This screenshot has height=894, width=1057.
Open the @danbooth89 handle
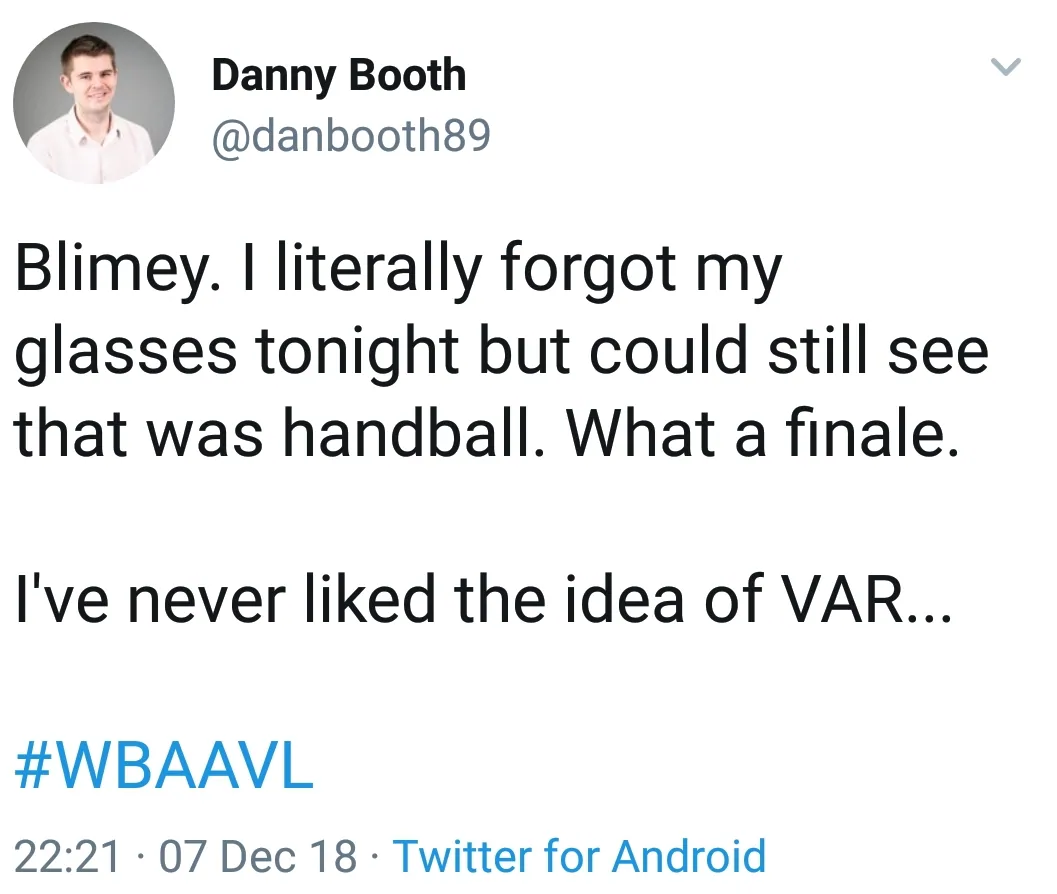pos(350,135)
